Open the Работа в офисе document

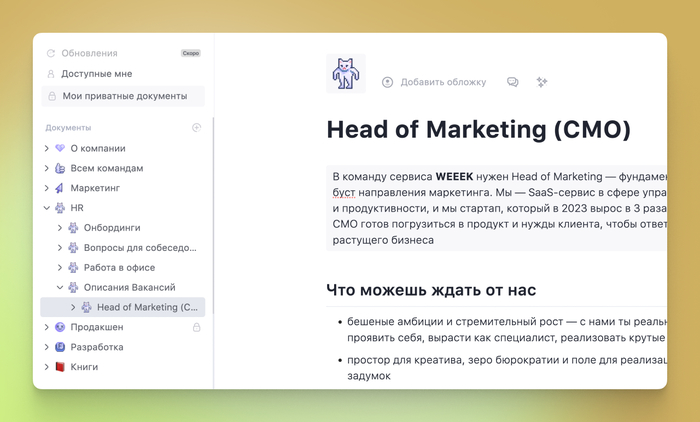[125, 267]
